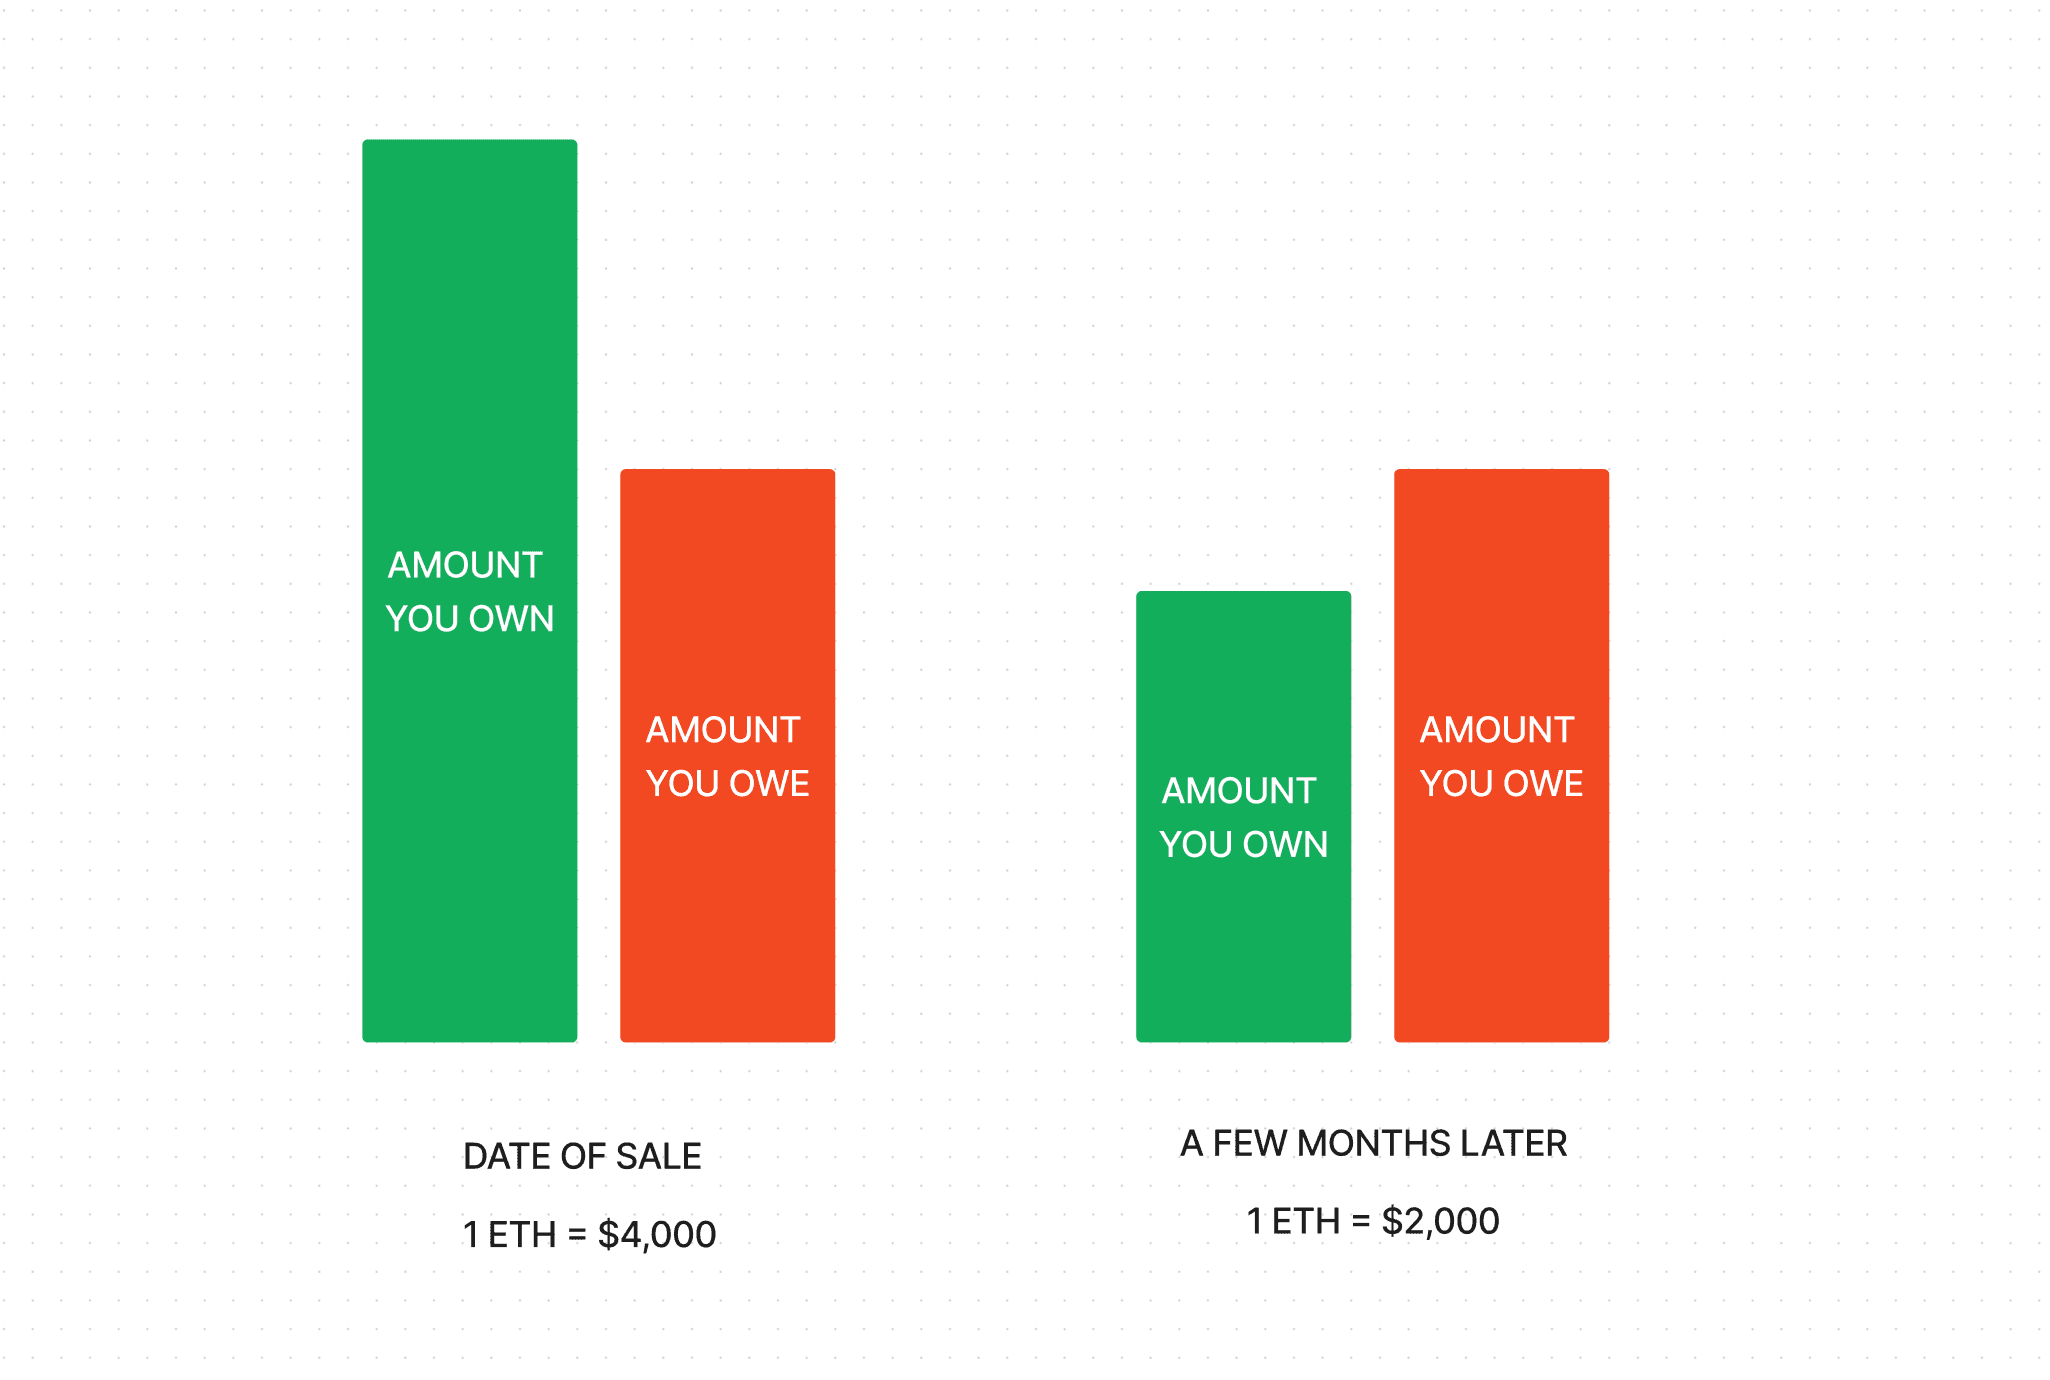Click the AMOUNT YOU OWE label in the right red bar
The image size is (2050, 1380).
point(1501,756)
